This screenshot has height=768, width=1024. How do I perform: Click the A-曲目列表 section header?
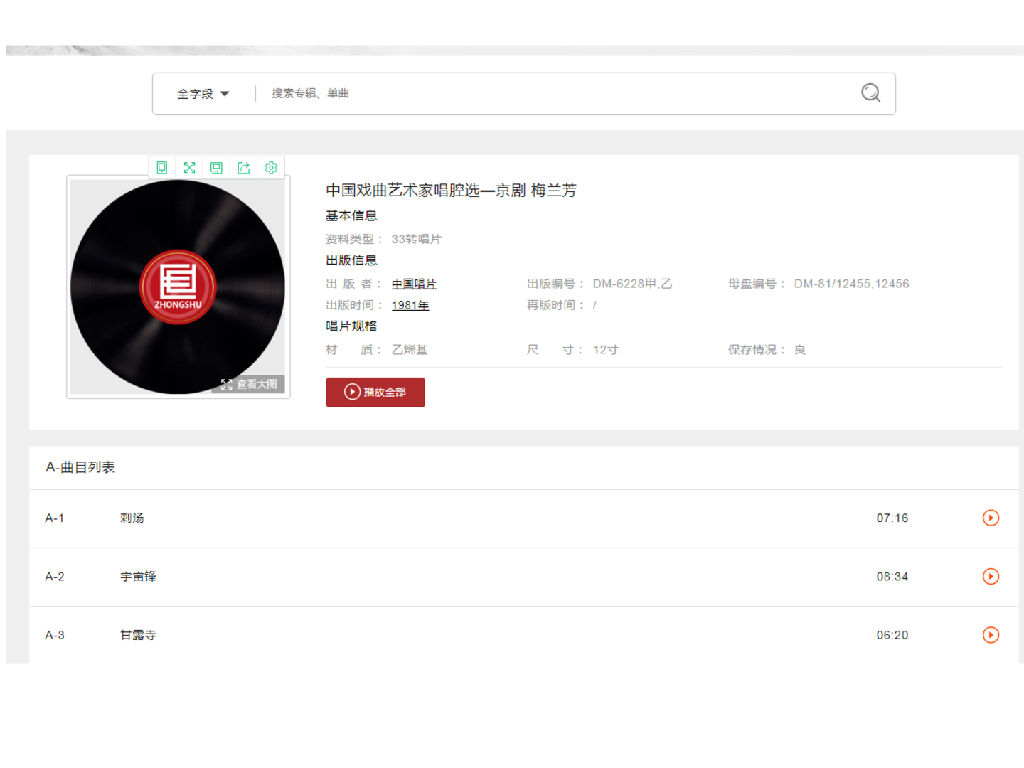tap(80, 467)
